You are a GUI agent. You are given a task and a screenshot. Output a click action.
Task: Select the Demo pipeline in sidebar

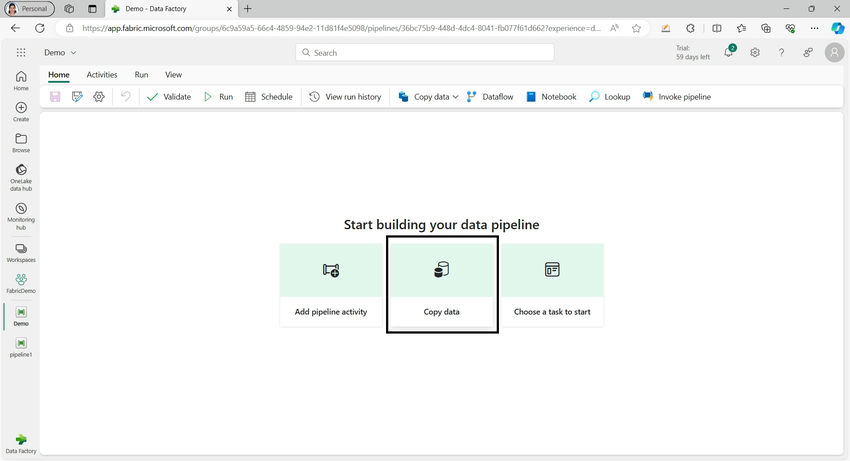tap(21, 316)
